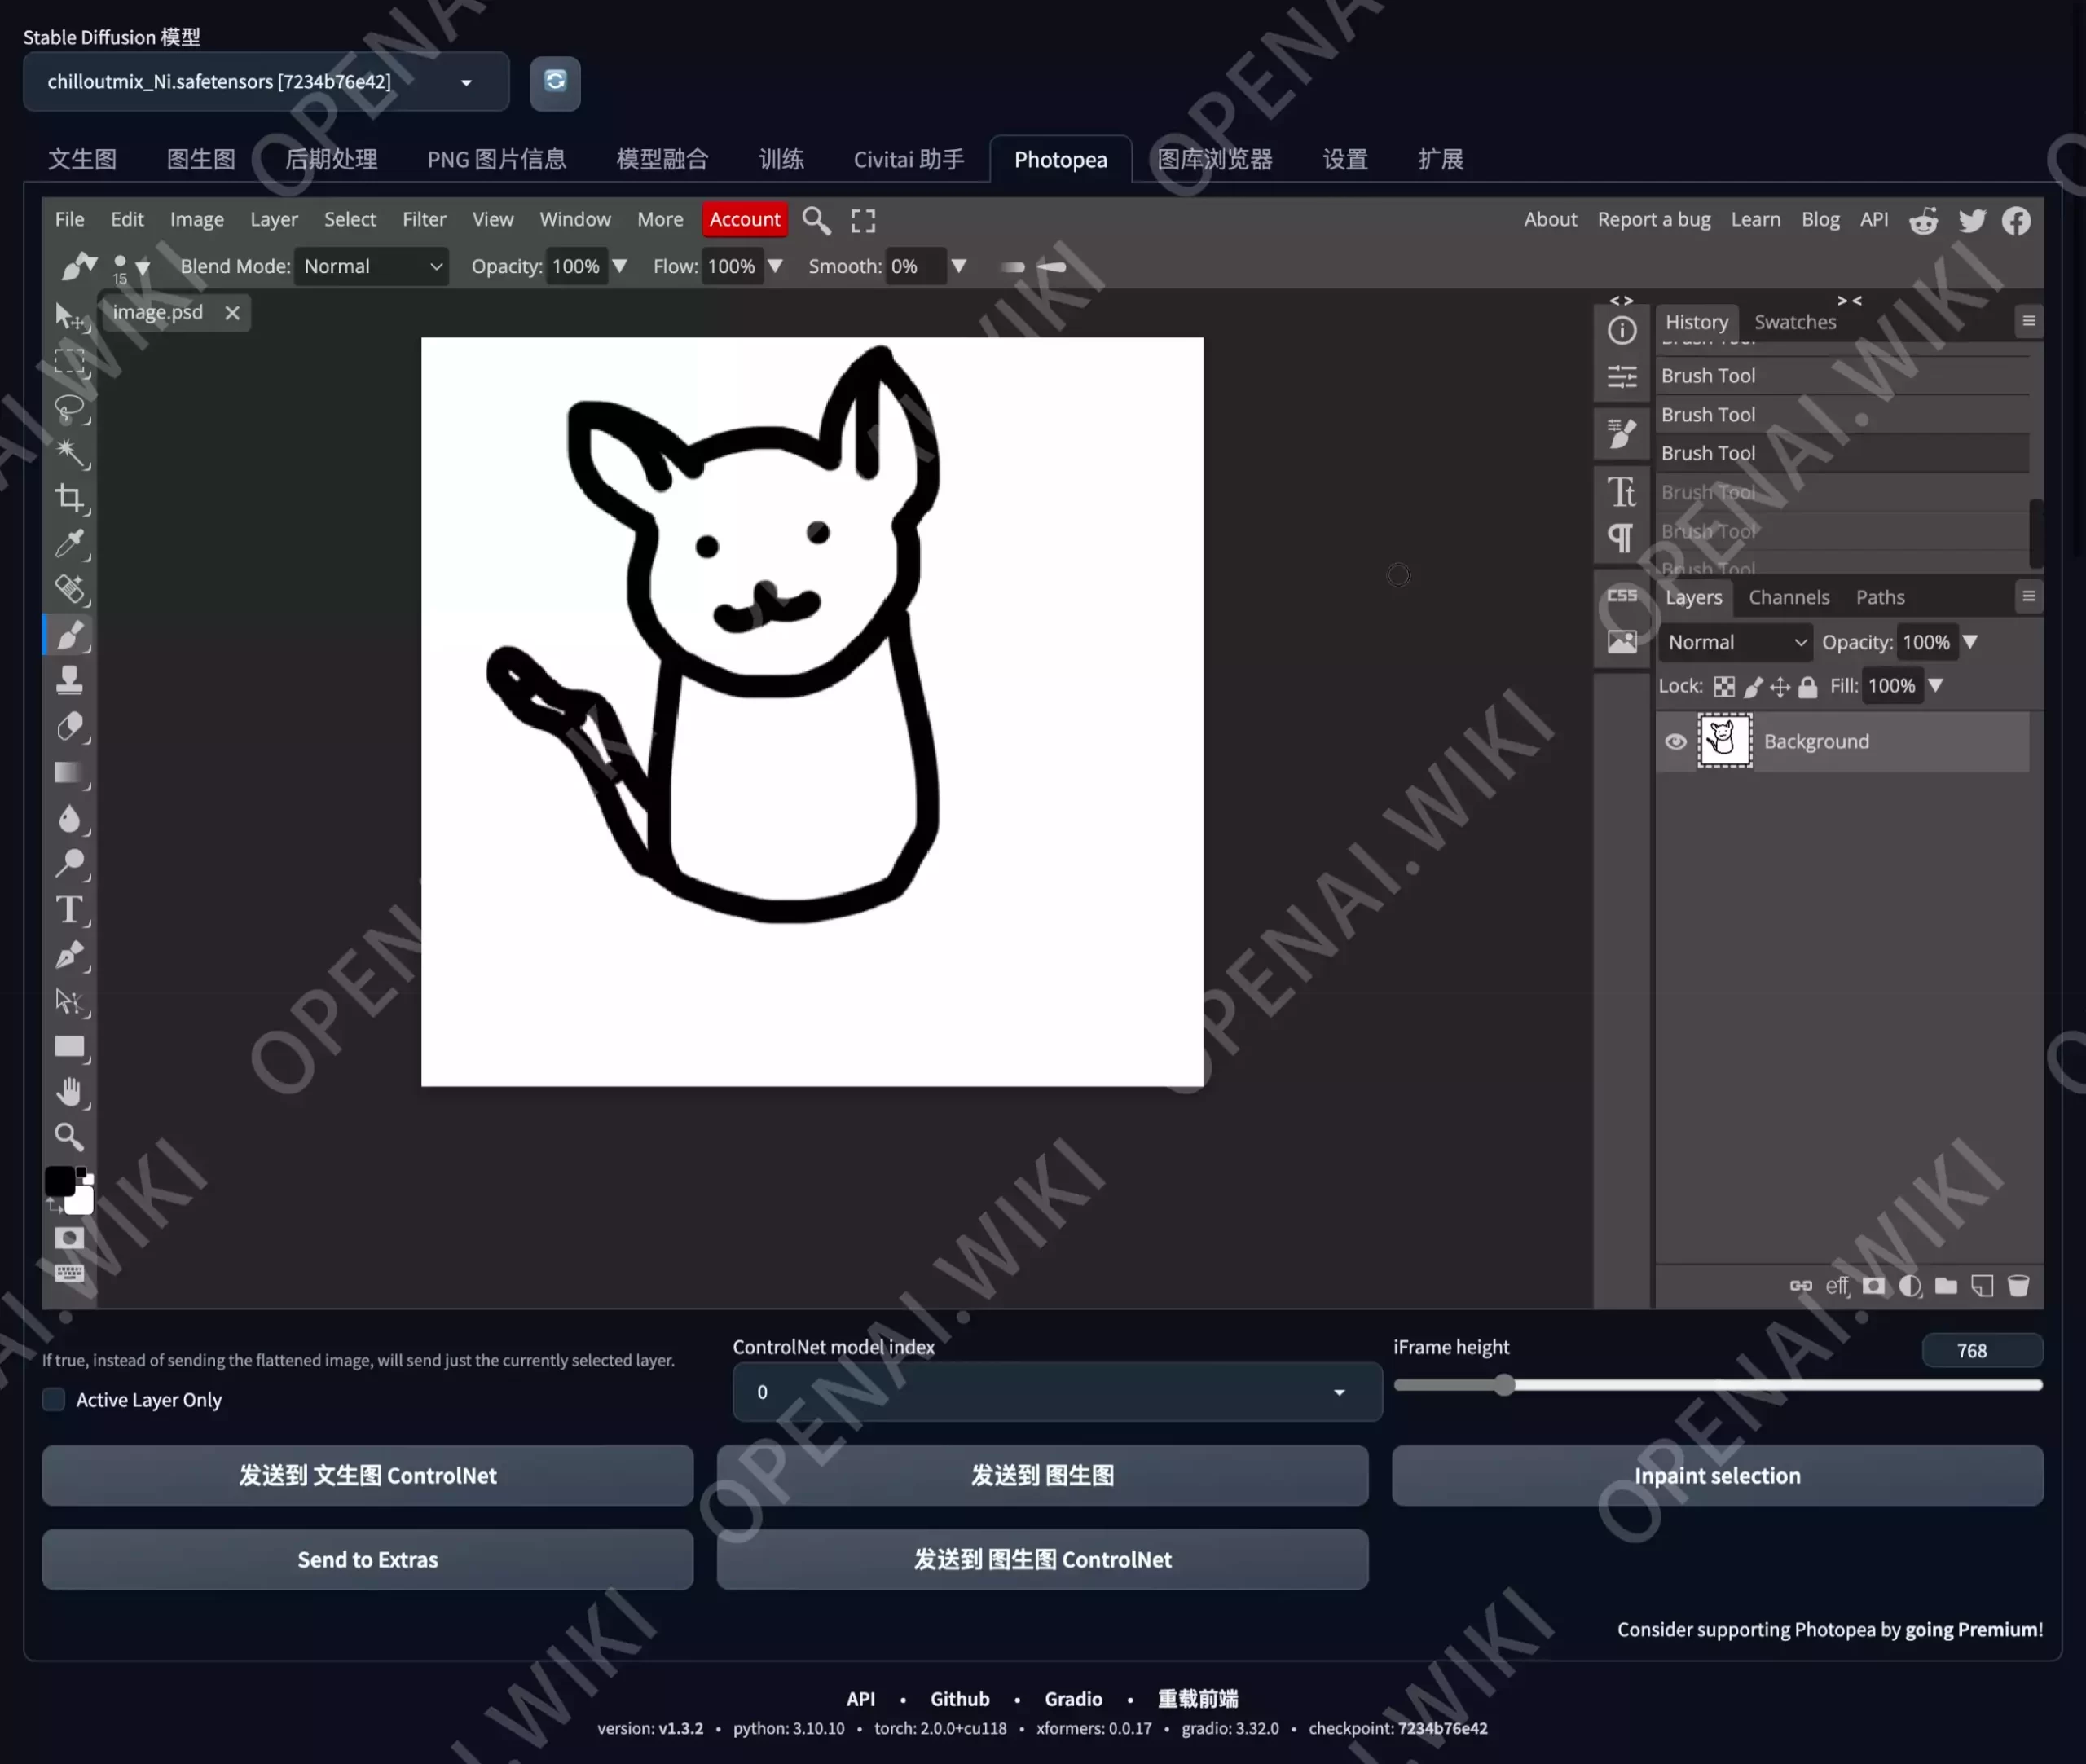Click Inpaint selection button
This screenshot has height=1764, width=2086.
1719,1476
